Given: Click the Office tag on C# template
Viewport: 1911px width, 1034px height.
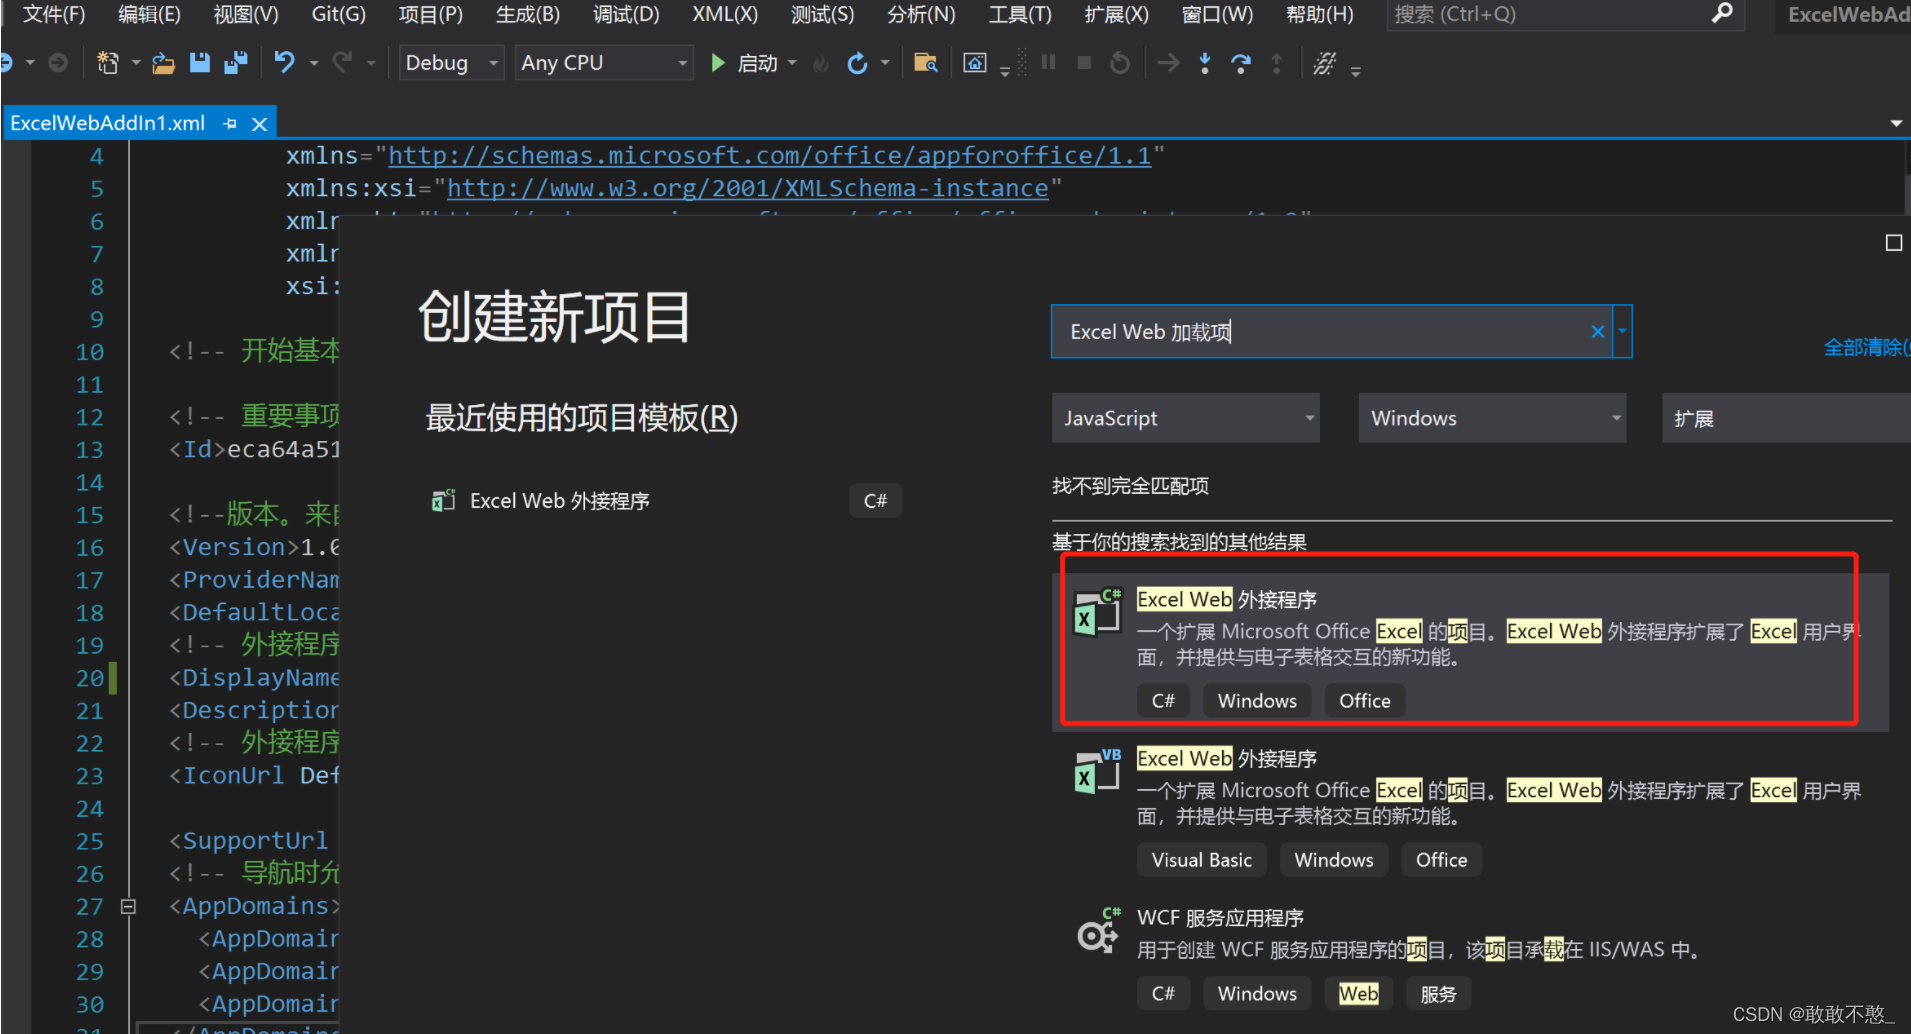Looking at the screenshot, I should 1365,701.
